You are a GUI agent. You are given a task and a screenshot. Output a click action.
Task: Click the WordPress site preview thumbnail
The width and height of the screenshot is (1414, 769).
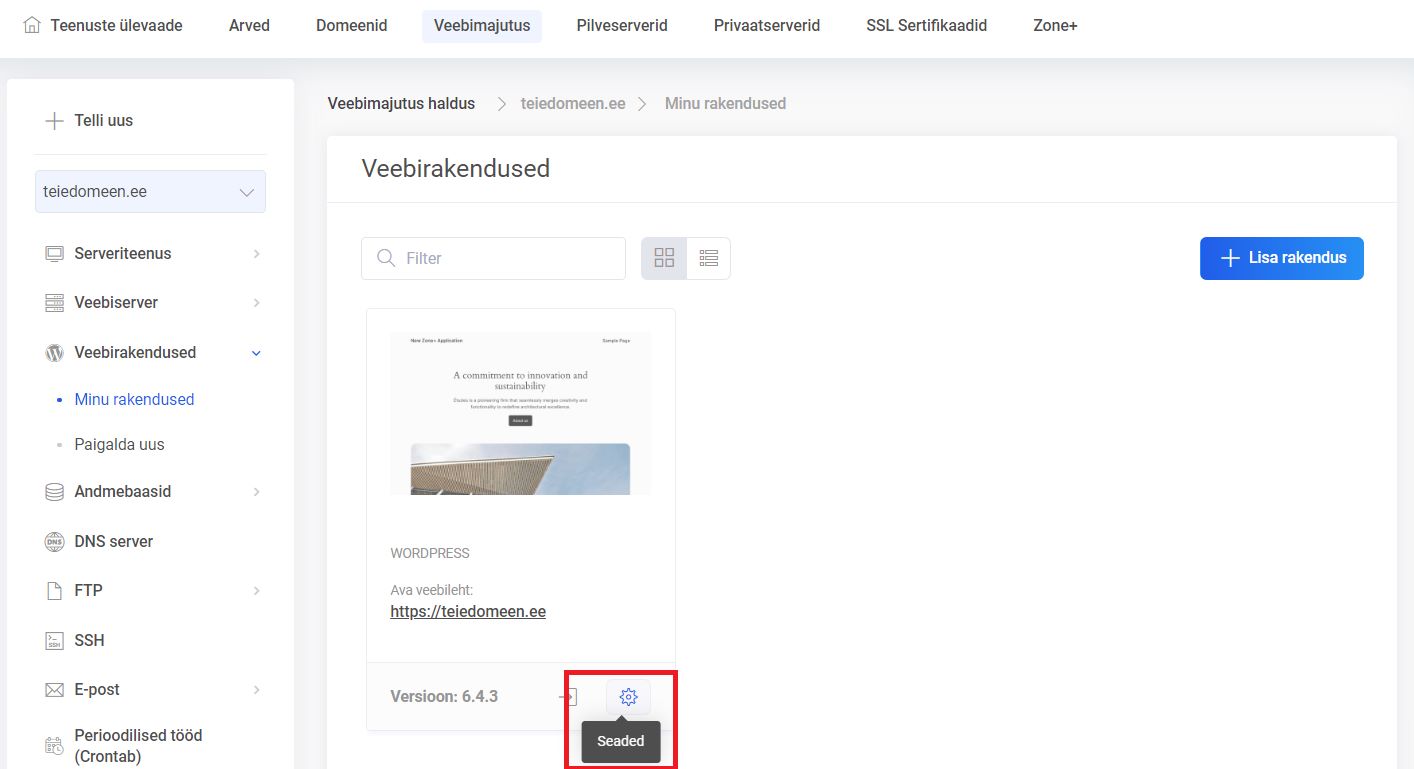520,413
